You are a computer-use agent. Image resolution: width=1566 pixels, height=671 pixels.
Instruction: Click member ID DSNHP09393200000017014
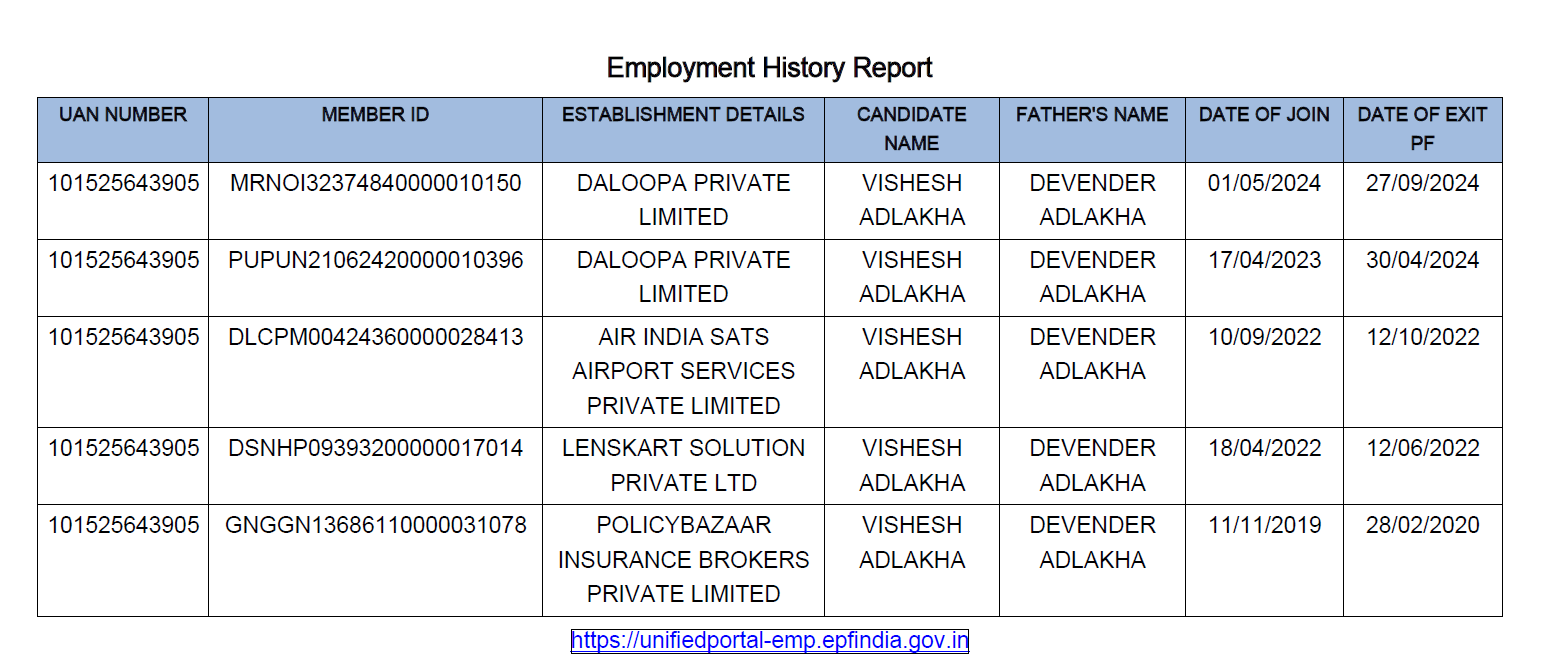[x=375, y=448]
